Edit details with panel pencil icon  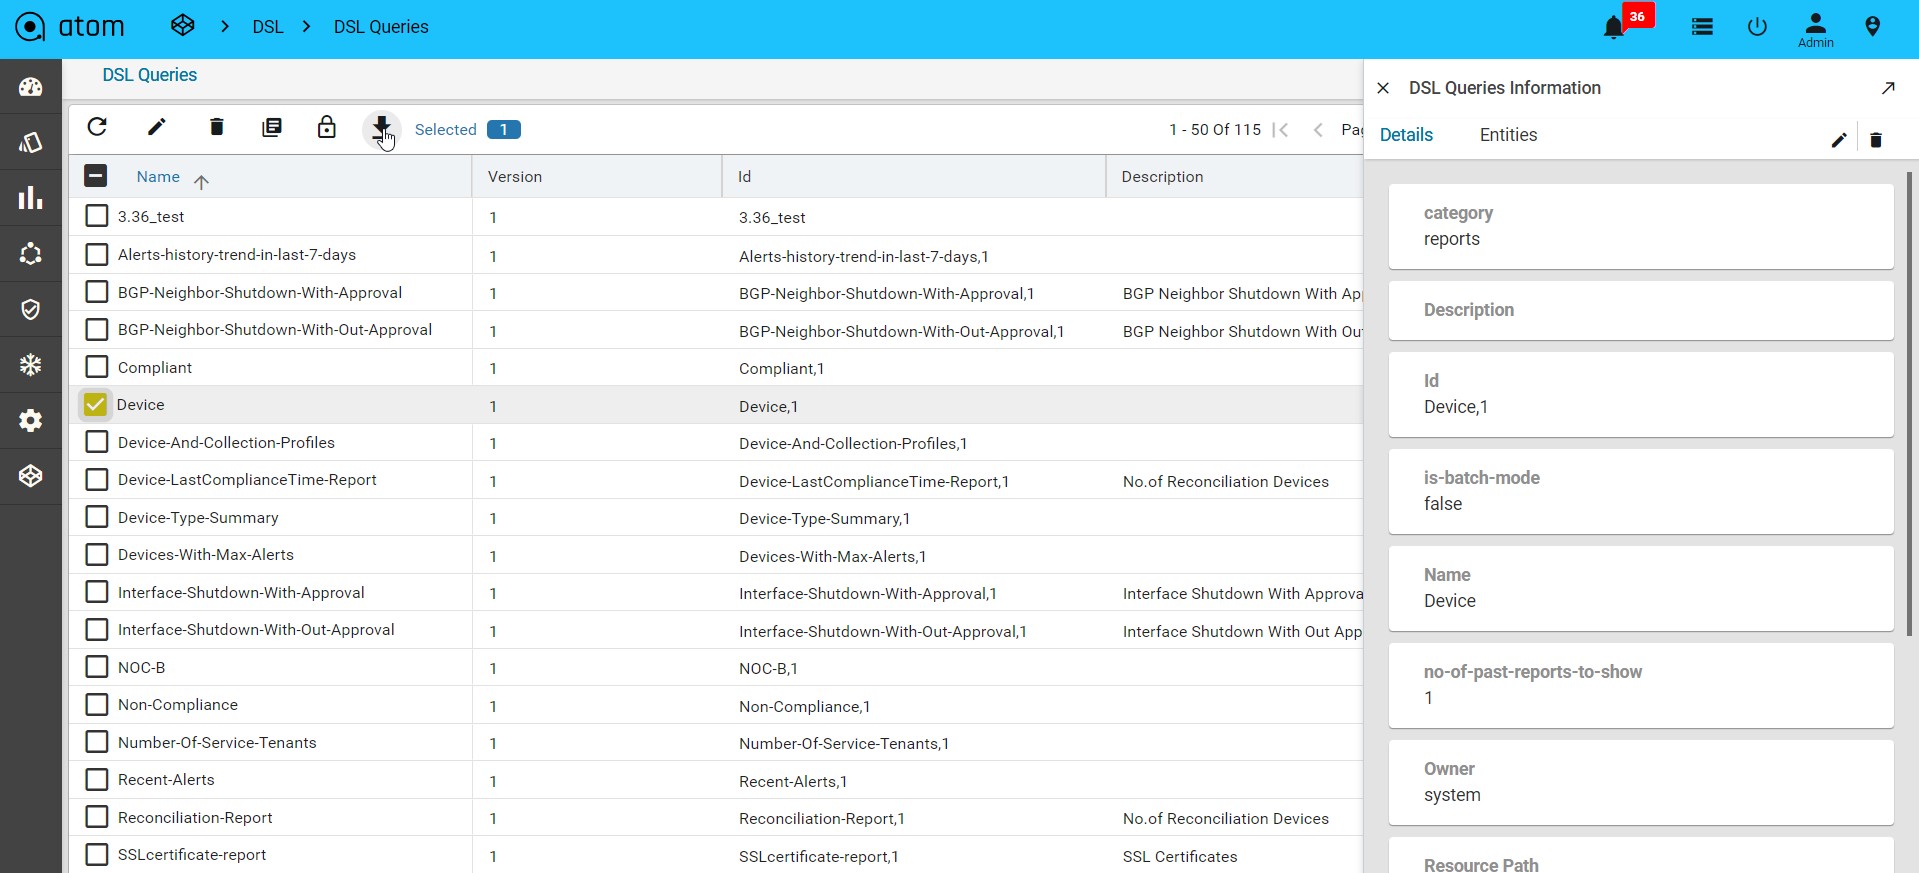[1838, 140]
